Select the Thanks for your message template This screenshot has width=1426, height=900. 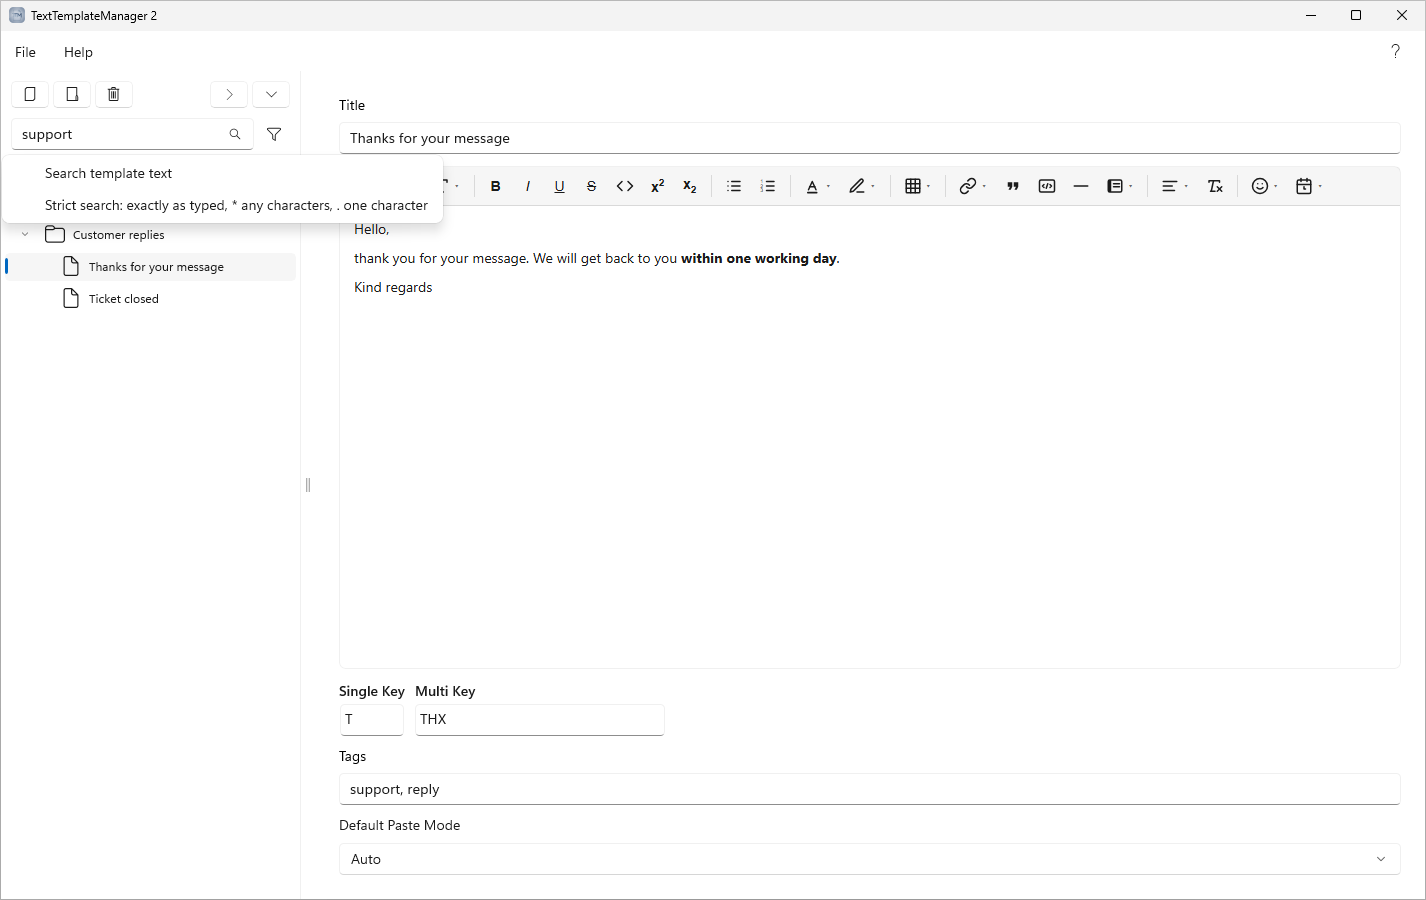151,267
